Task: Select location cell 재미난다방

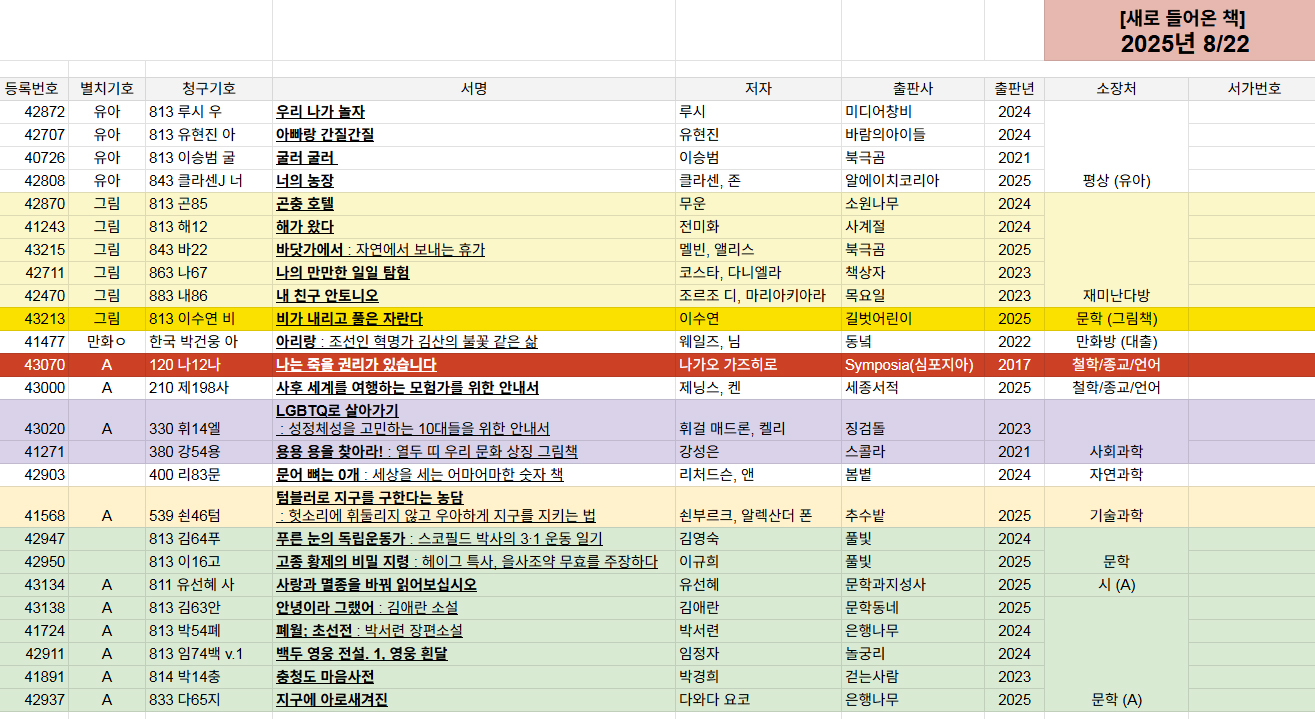Action: point(1116,250)
